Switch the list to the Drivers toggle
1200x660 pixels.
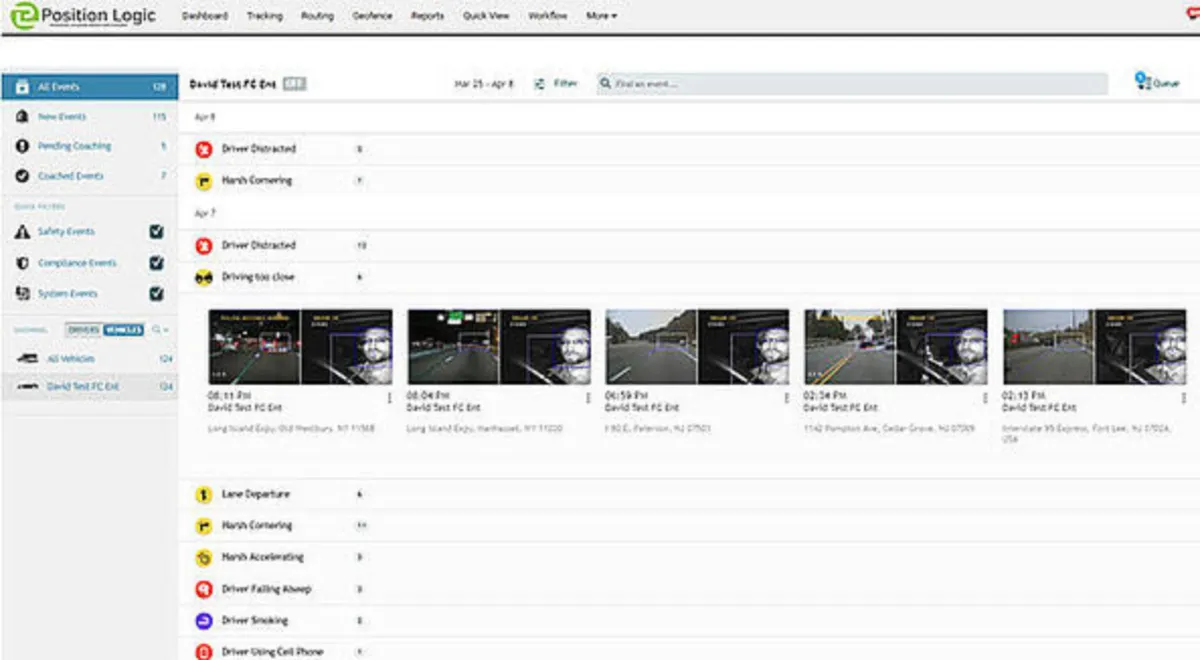tap(83, 329)
